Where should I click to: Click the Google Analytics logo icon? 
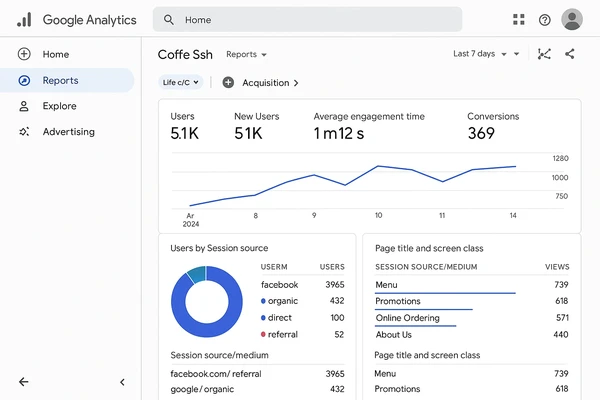24,20
